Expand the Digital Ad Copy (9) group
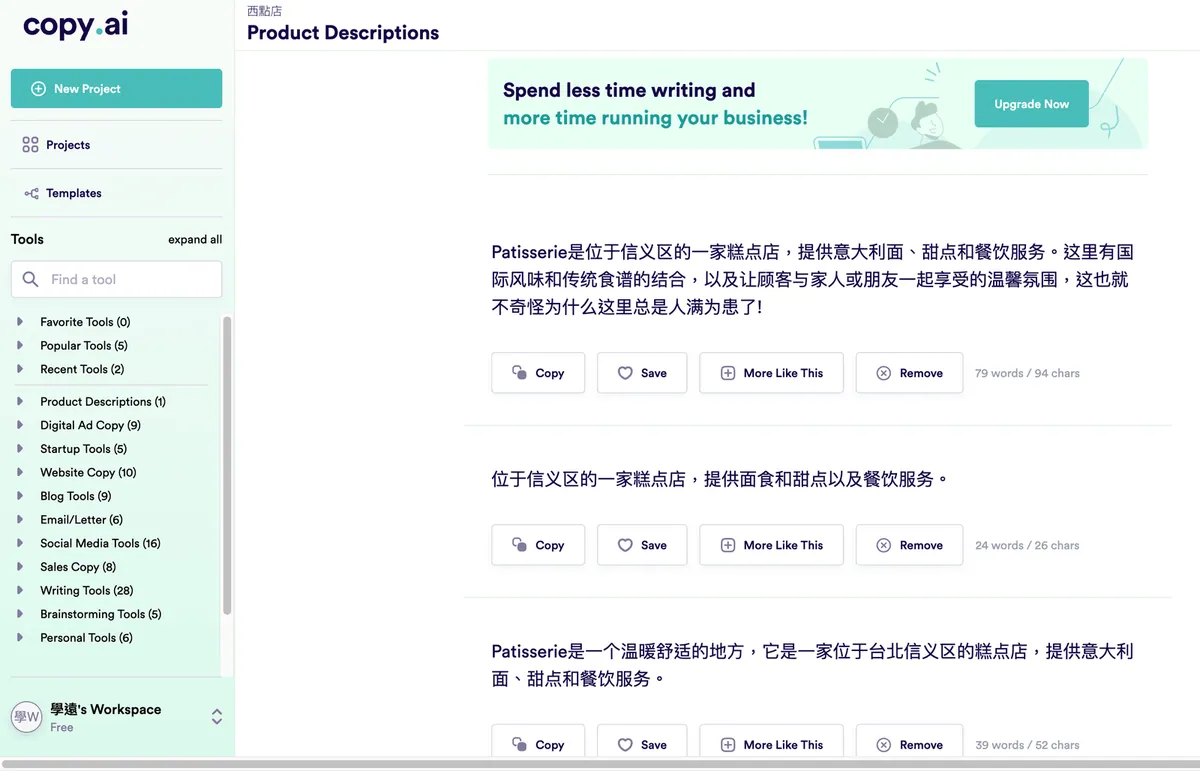Image resolution: width=1200 pixels, height=771 pixels. coord(20,425)
